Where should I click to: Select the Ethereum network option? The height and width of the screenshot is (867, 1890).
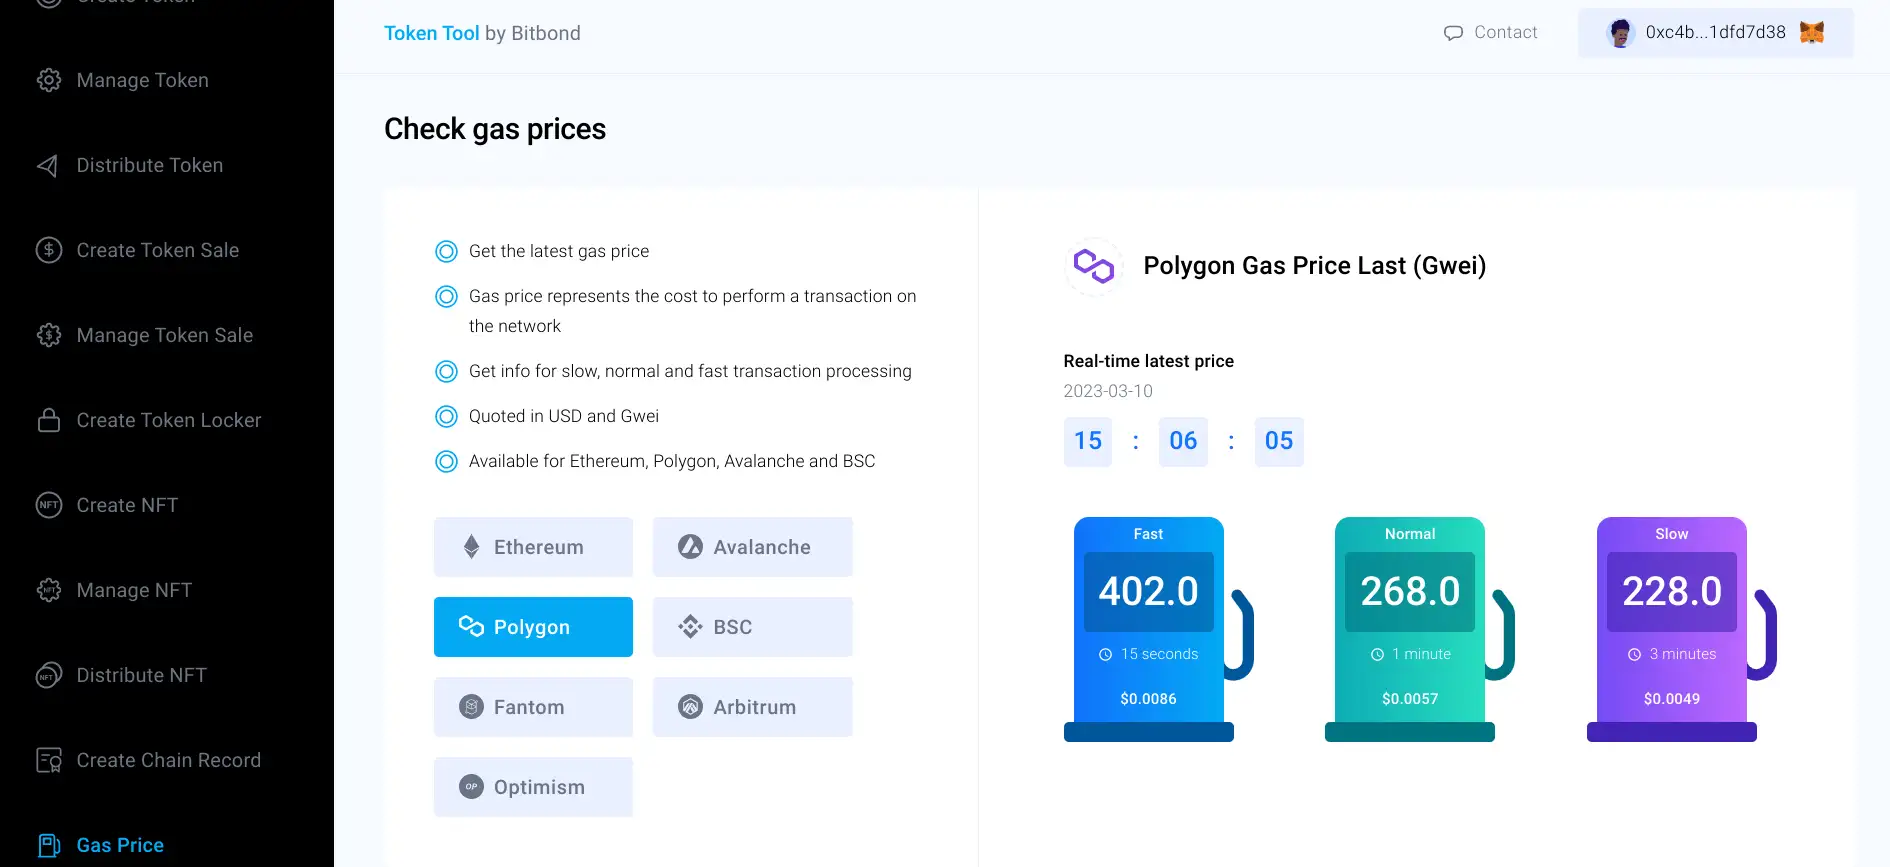(x=533, y=547)
